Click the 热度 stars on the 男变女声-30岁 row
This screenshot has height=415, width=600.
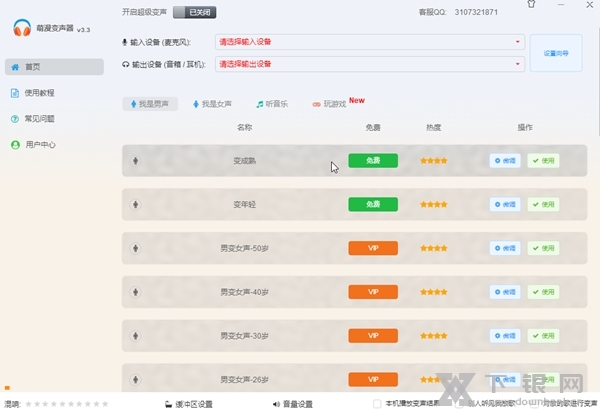pyautogui.click(x=434, y=336)
